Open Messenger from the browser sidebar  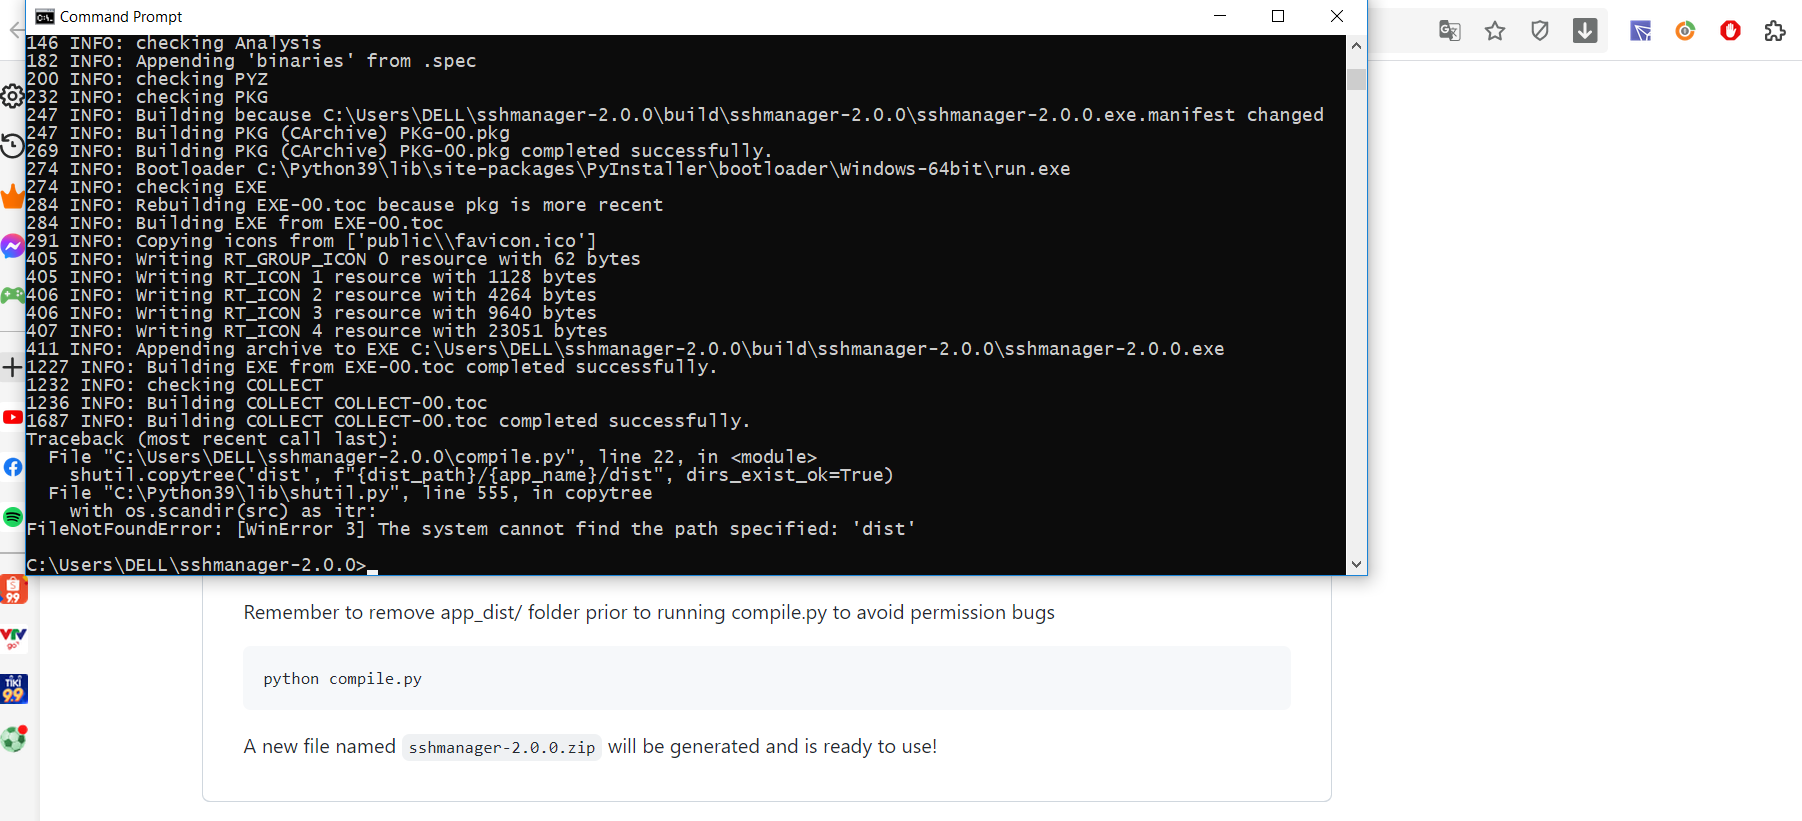(x=12, y=246)
